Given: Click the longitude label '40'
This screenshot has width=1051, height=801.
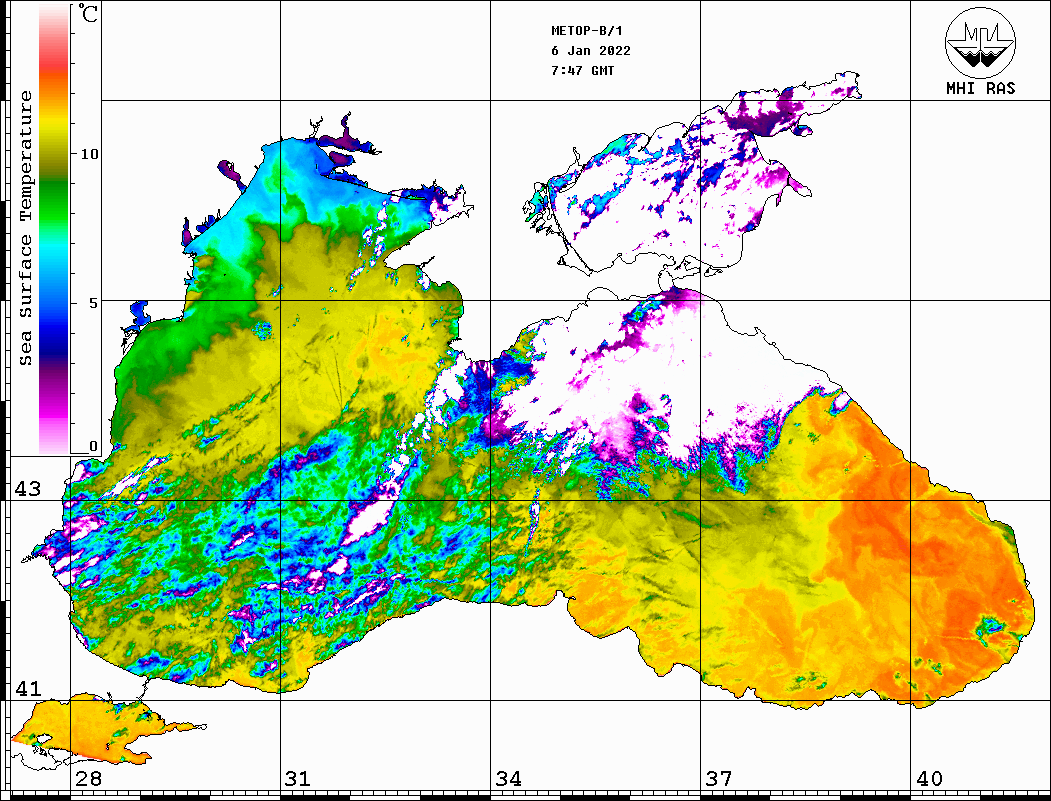Looking at the screenshot, I should tap(929, 778).
